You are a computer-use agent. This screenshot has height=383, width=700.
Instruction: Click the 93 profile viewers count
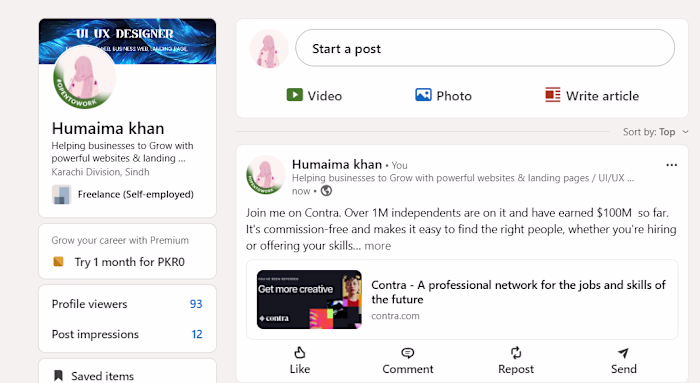click(196, 304)
